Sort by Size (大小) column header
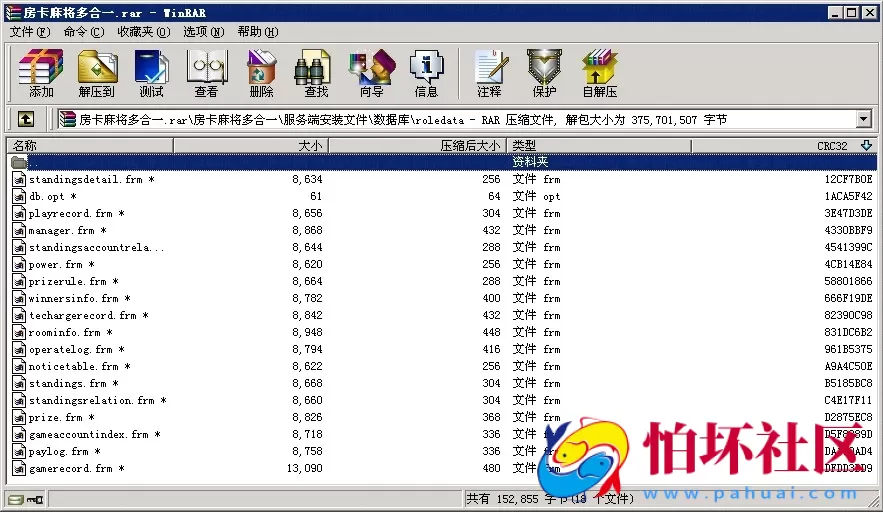Viewport: 883px width, 512px height. pyautogui.click(x=251, y=146)
